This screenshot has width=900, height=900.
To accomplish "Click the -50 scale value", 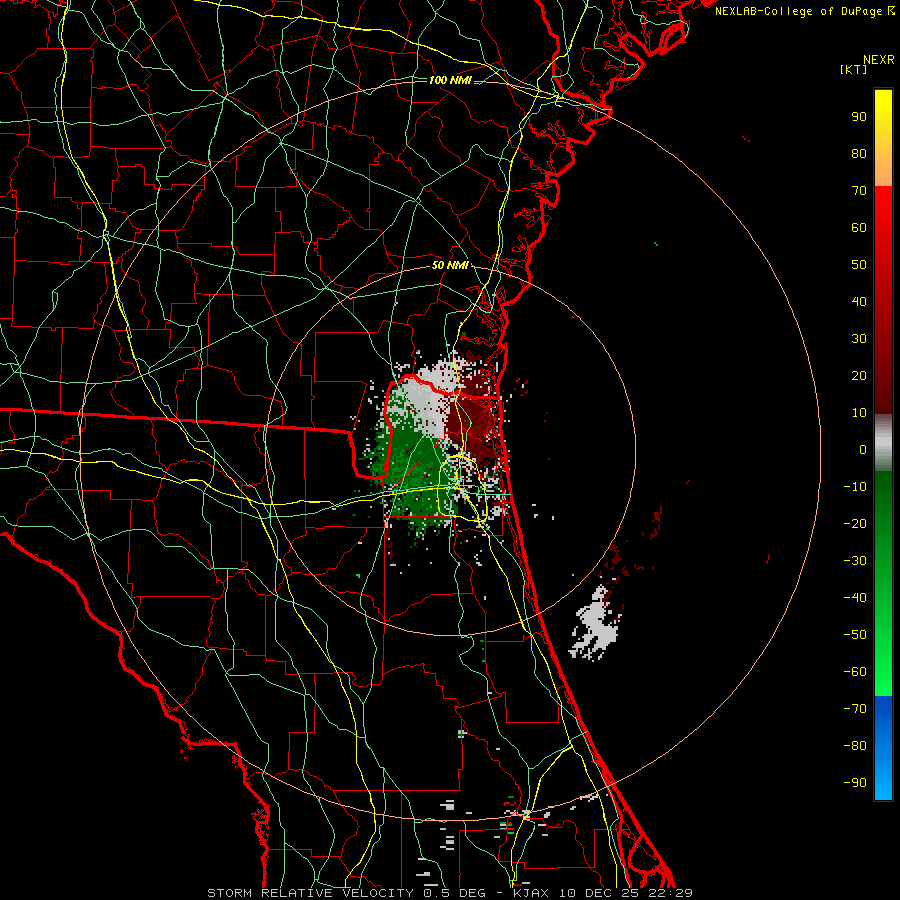I will point(855,635).
